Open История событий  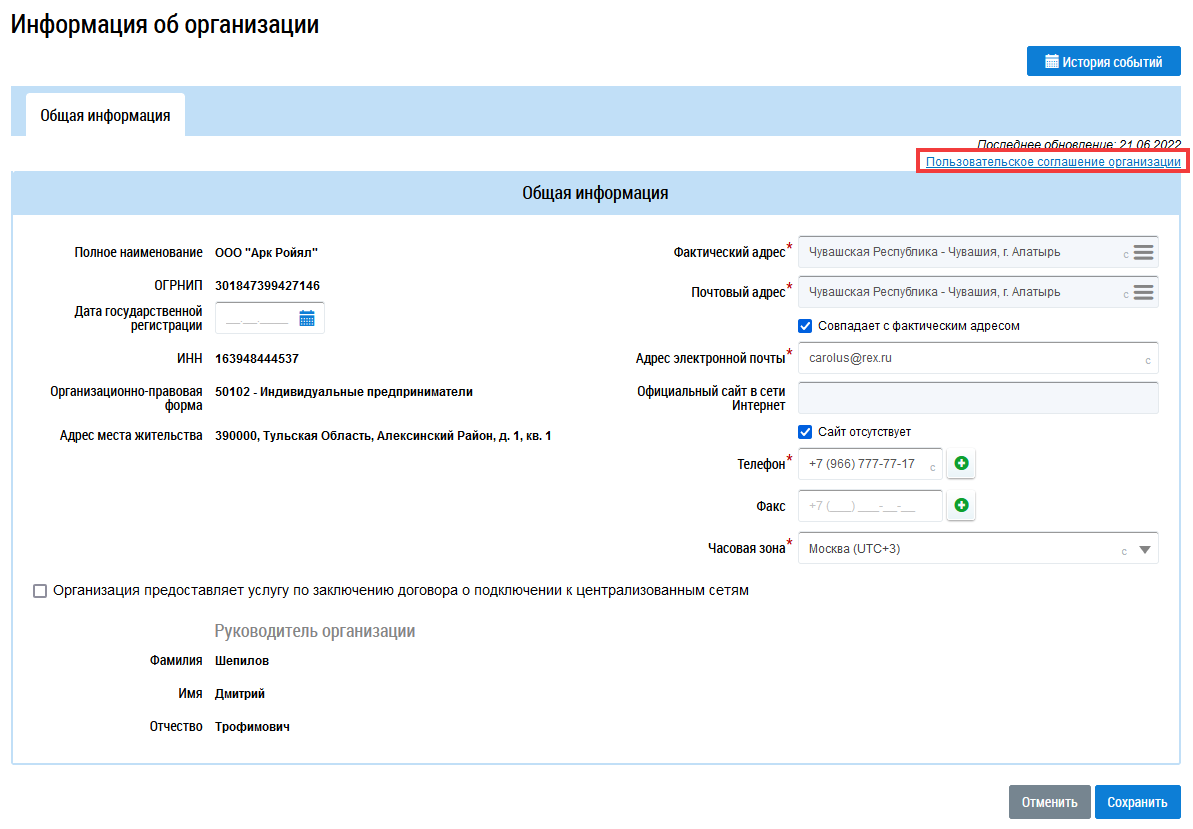pos(1103,61)
